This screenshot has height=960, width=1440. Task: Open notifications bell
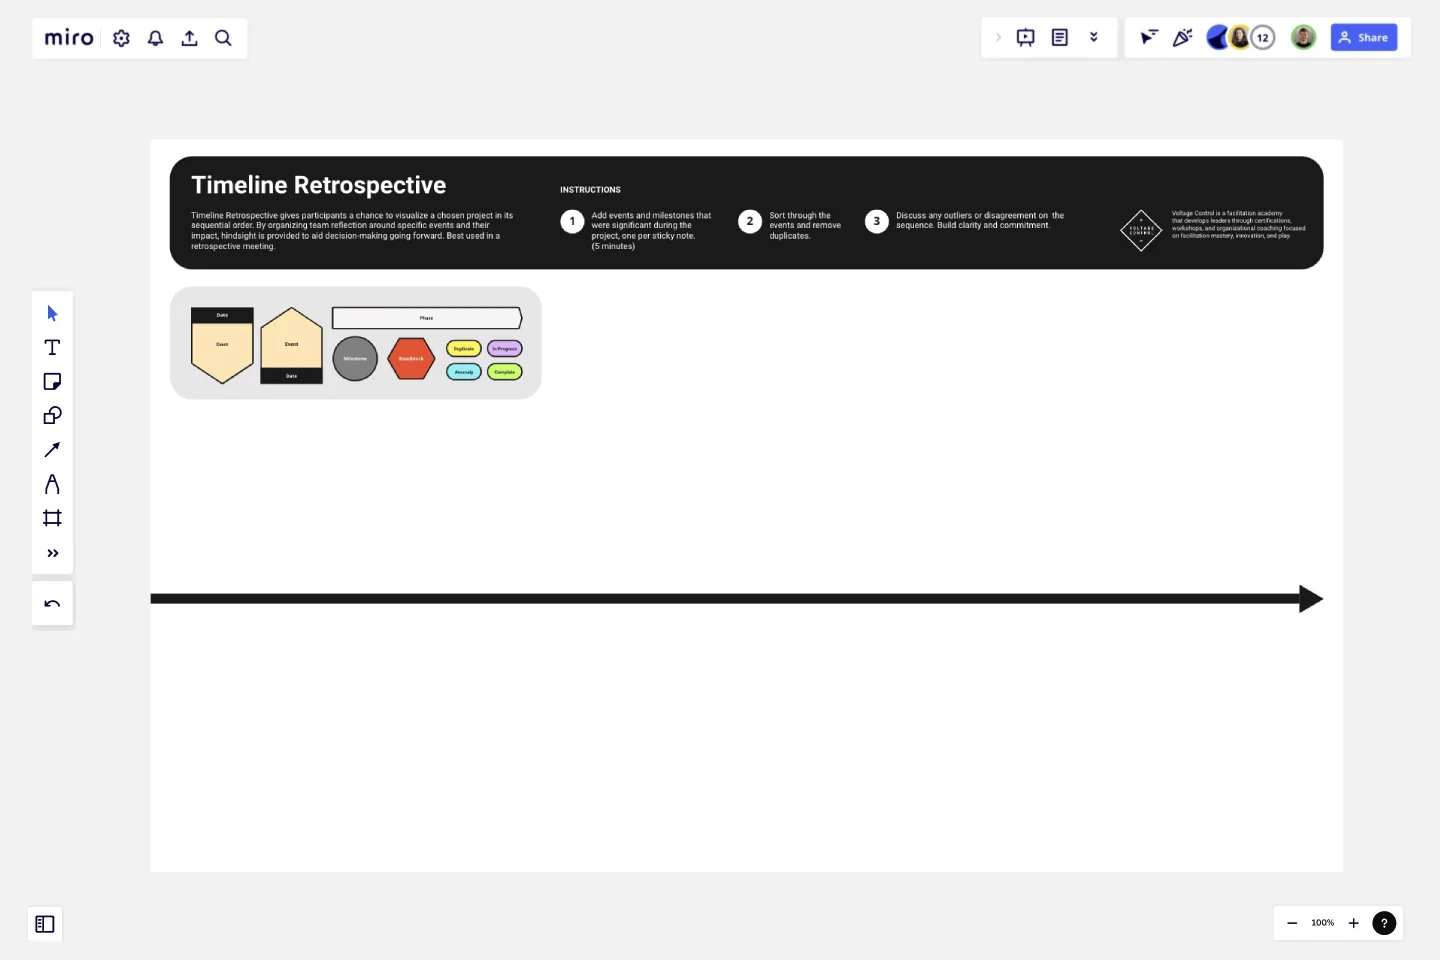(156, 38)
